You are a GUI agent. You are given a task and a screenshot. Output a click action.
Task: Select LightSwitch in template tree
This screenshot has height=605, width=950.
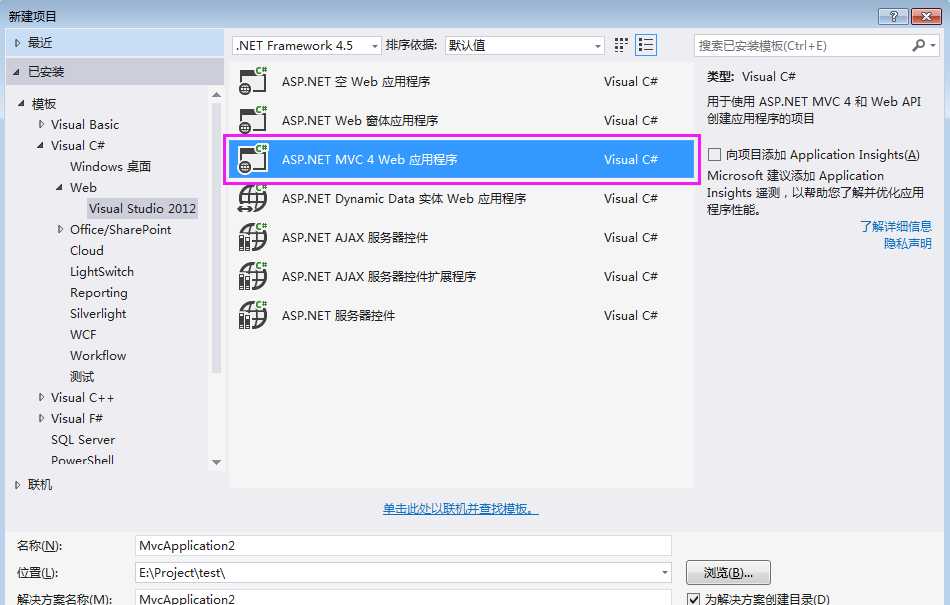(x=102, y=272)
